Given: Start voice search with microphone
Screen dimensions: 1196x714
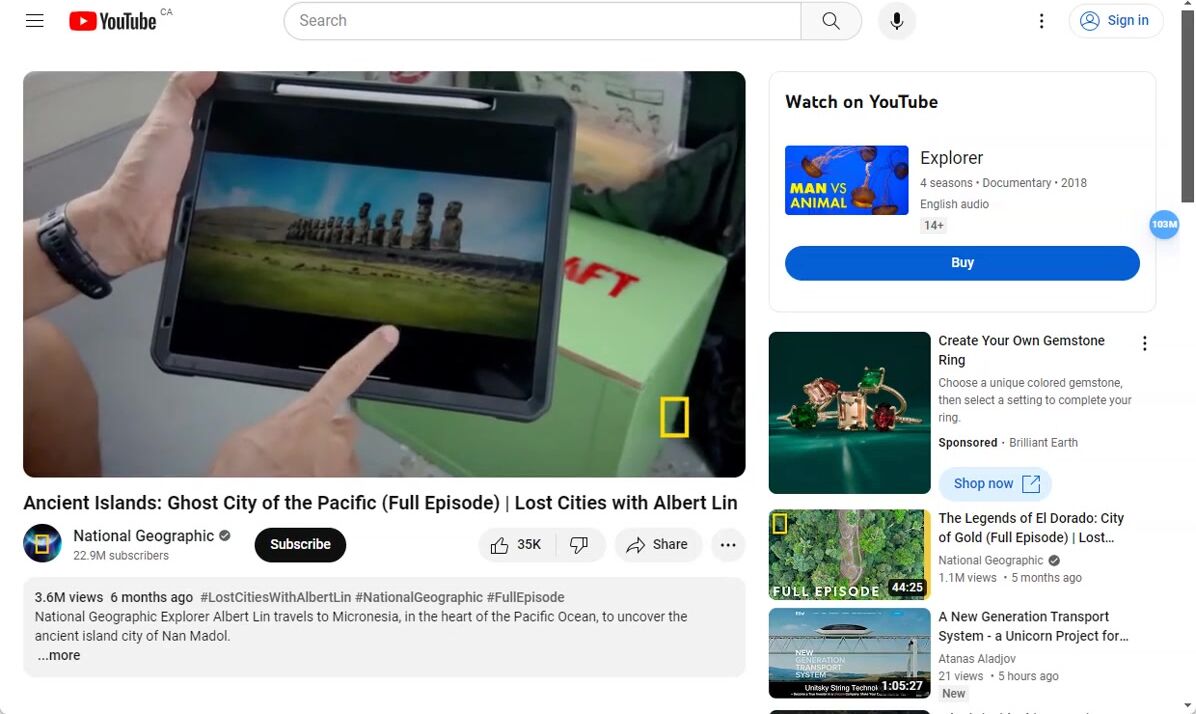Looking at the screenshot, I should (x=897, y=21).
